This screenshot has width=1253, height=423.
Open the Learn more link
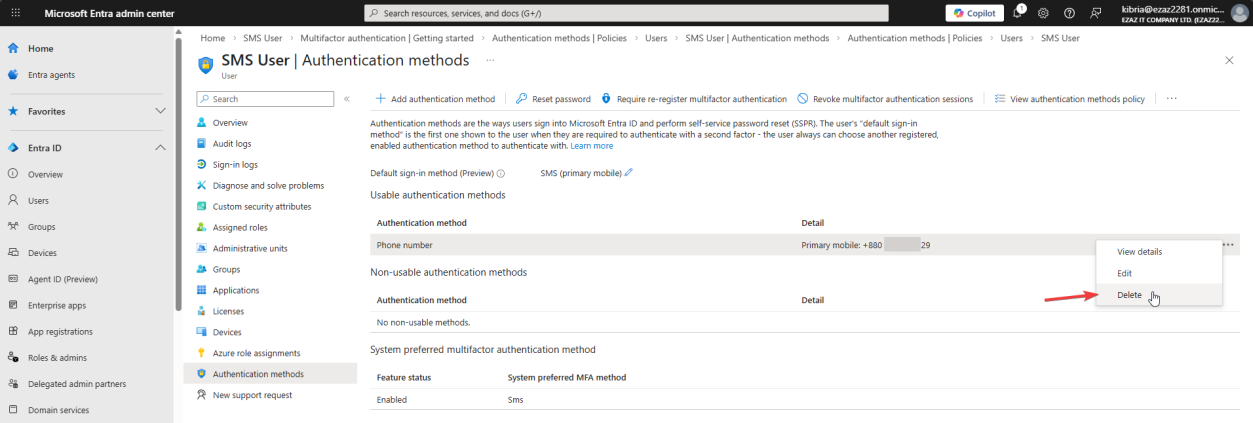click(592, 146)
